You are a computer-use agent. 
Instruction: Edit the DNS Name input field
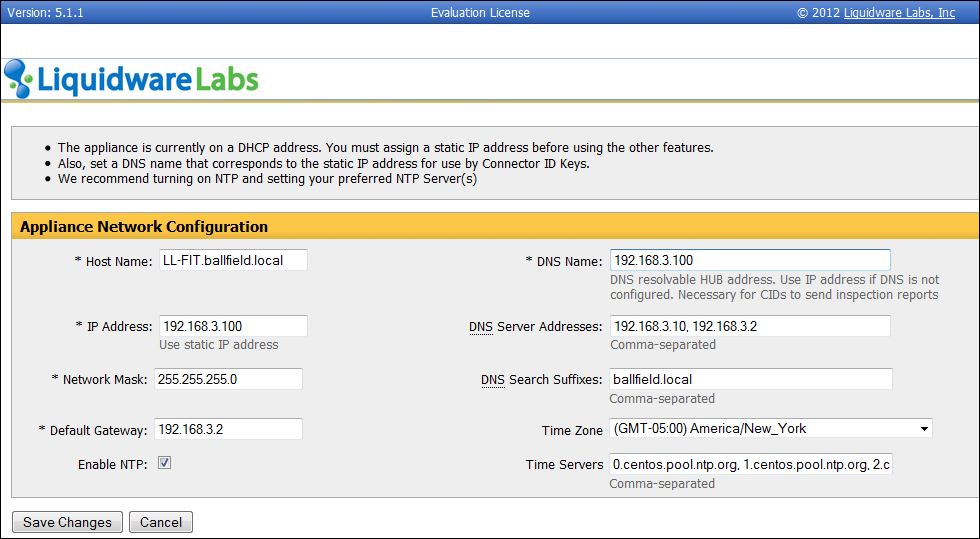[x=749, y=260]
